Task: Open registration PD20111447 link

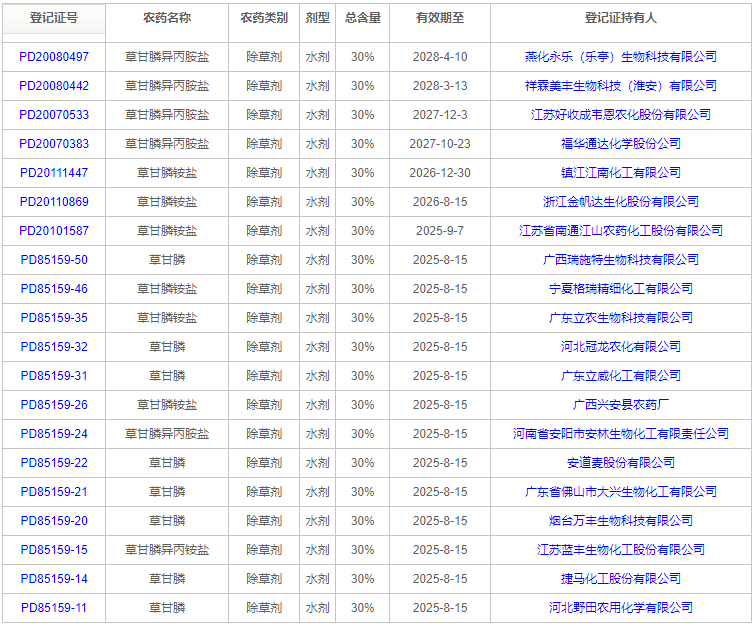Action: coord(54,173)
